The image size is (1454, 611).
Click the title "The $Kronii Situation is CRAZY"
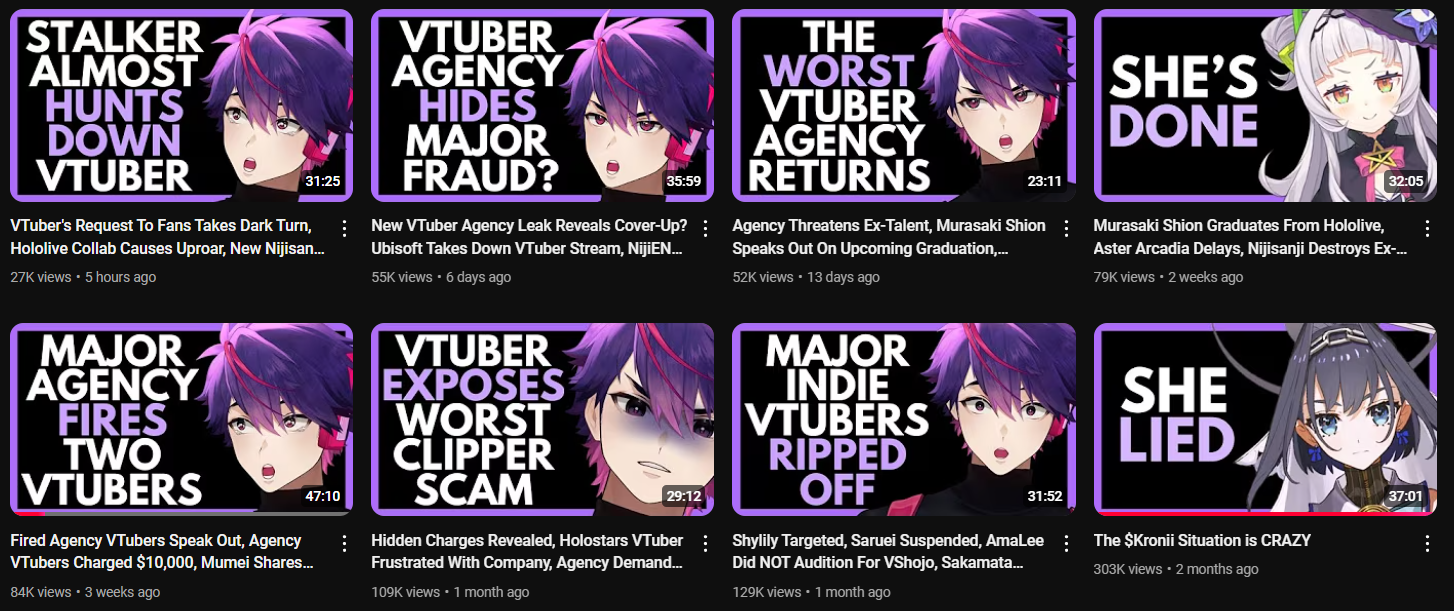1202,541
